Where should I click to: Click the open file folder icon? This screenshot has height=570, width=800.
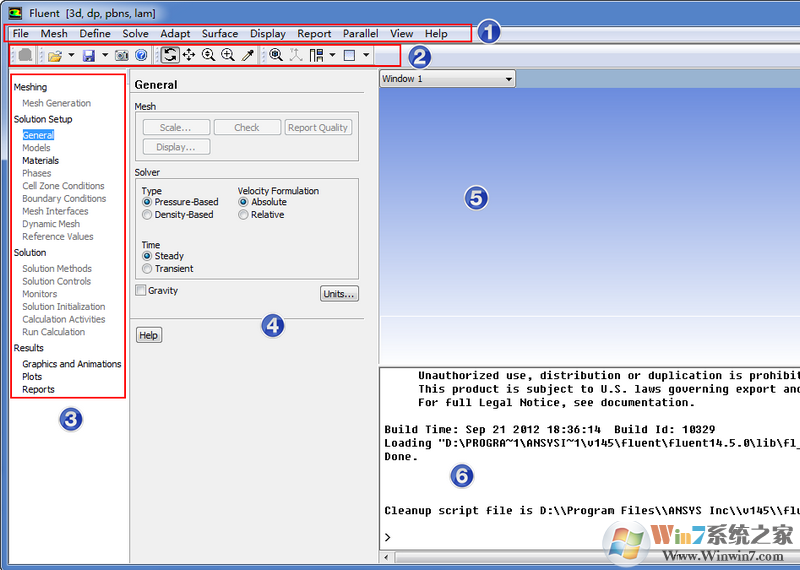55,55
